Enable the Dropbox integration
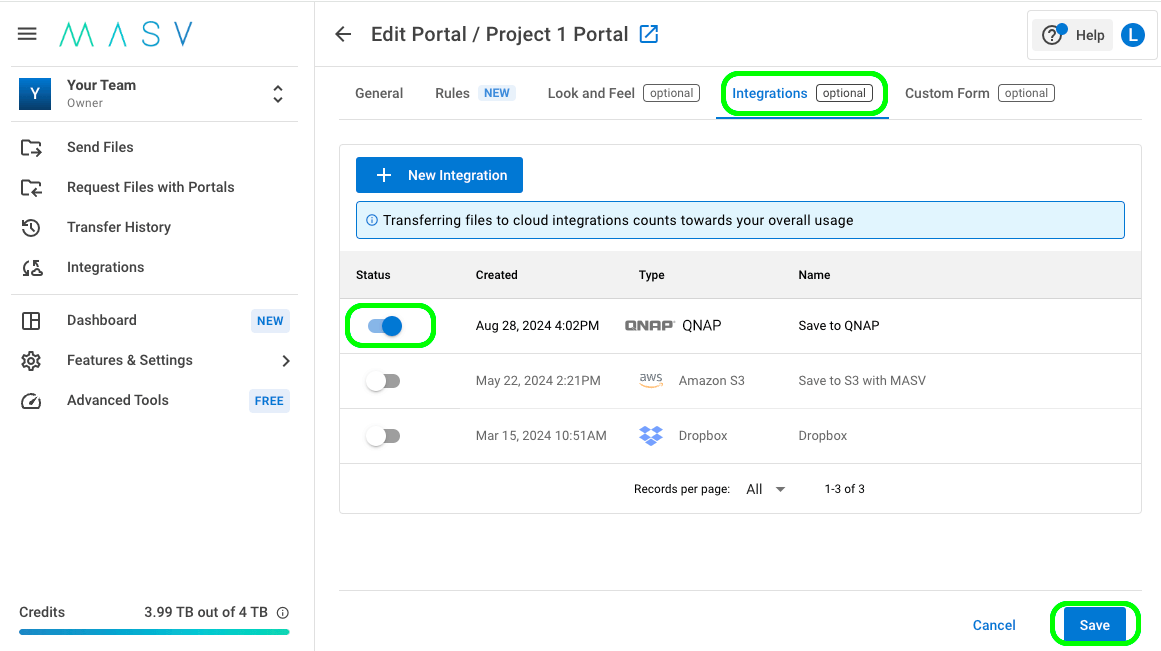The width and height of the screenshot is (1161, 651). 383,435
